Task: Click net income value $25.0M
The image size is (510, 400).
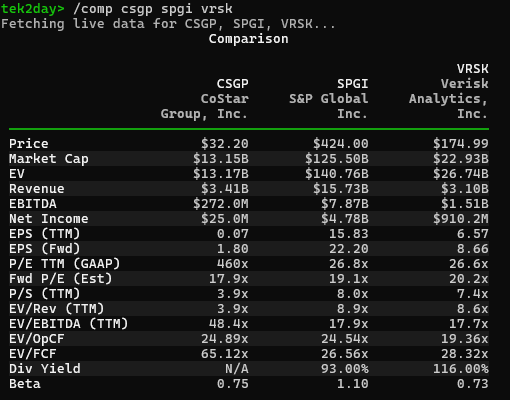Action: (224, 219)
